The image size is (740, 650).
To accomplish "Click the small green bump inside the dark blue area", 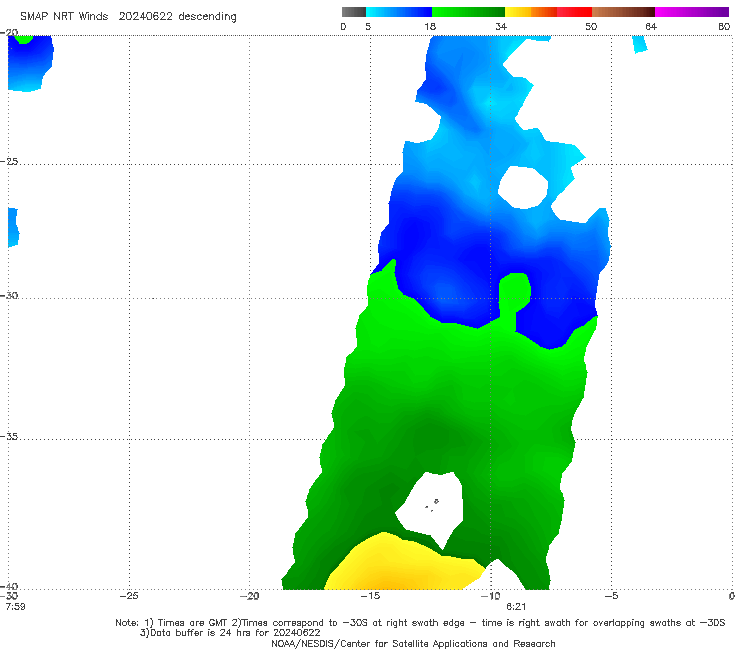I will (x=513, y=295).
